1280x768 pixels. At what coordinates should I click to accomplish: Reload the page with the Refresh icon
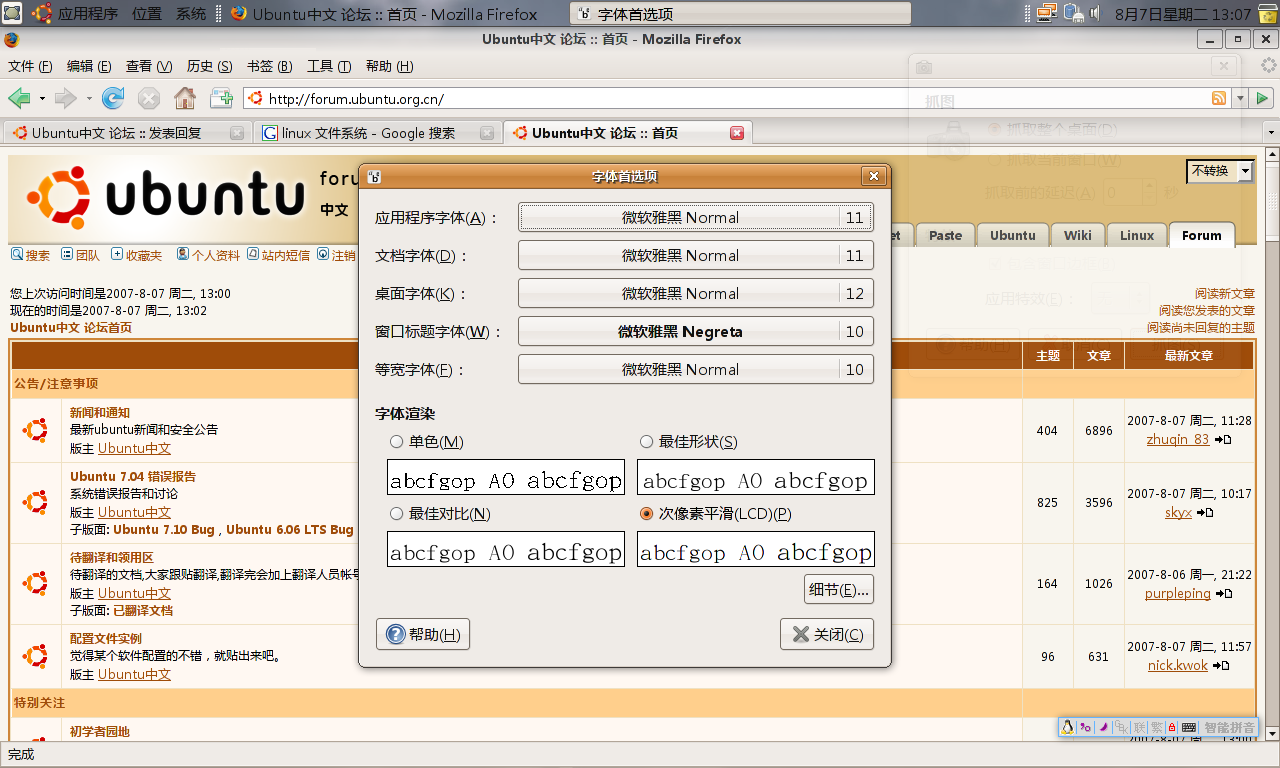[113, 98]
